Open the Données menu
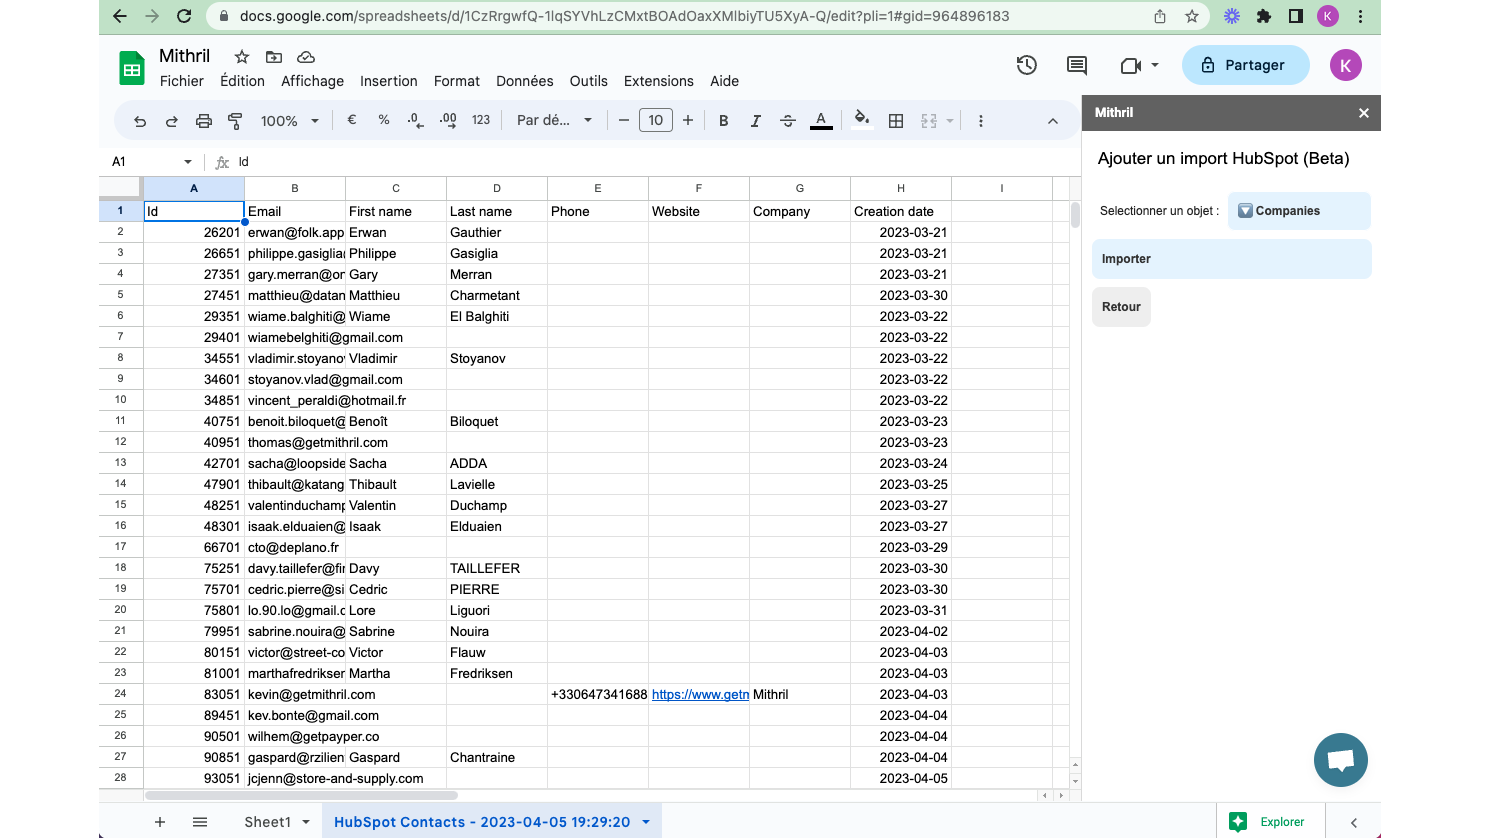Image resolution: width=1489 pixels, height=838 pixels. pyautogui.click(x=524, y=81)
